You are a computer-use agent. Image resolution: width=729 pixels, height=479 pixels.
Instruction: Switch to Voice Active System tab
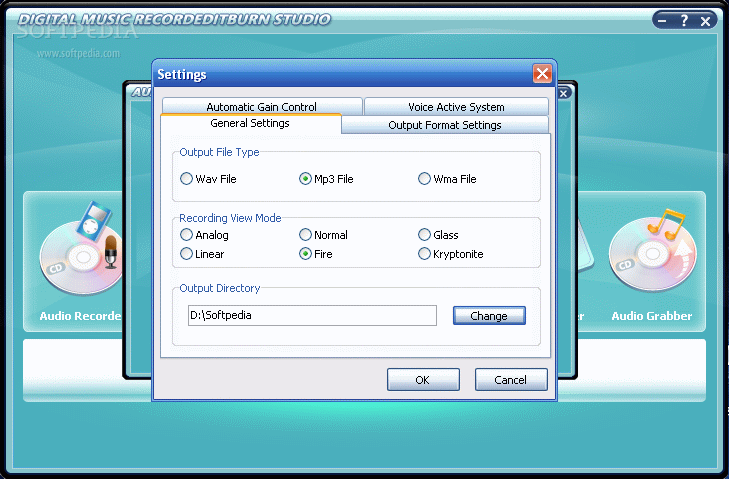[456, 106]
